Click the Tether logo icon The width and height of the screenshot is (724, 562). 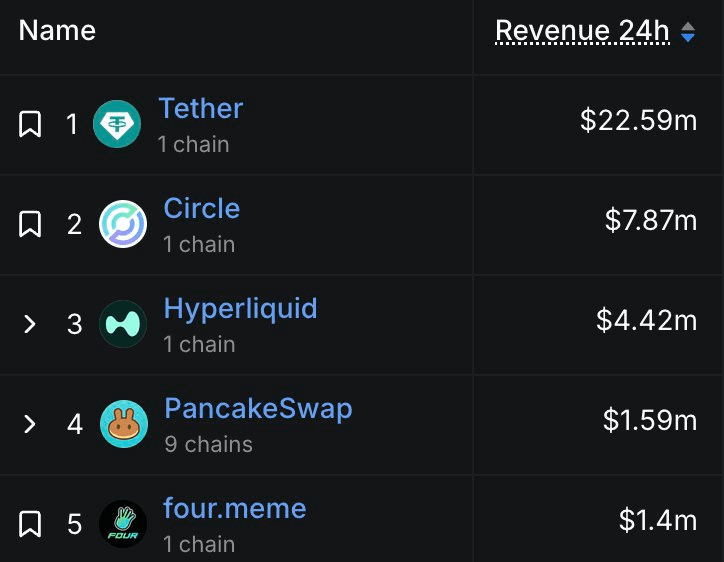point(117,125)
